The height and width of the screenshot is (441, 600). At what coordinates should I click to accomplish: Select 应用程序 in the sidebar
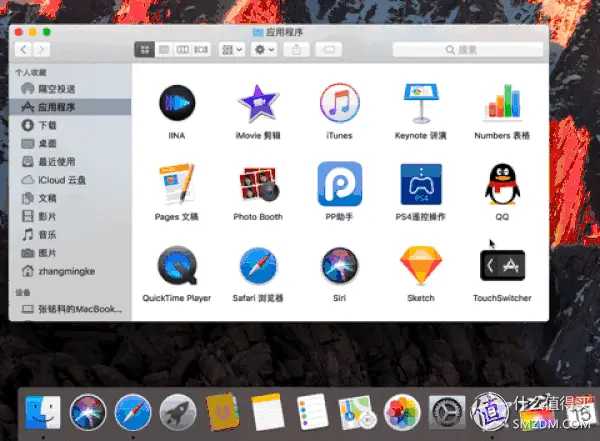(x=70, y=107)
